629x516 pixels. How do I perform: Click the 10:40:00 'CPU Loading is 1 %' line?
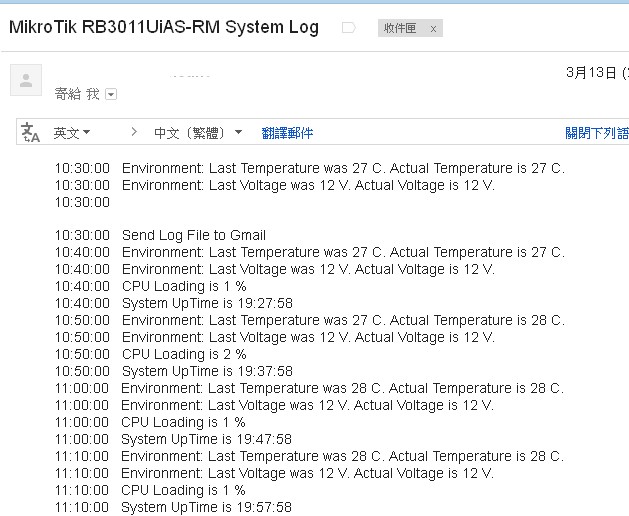(x=150, y=286)
